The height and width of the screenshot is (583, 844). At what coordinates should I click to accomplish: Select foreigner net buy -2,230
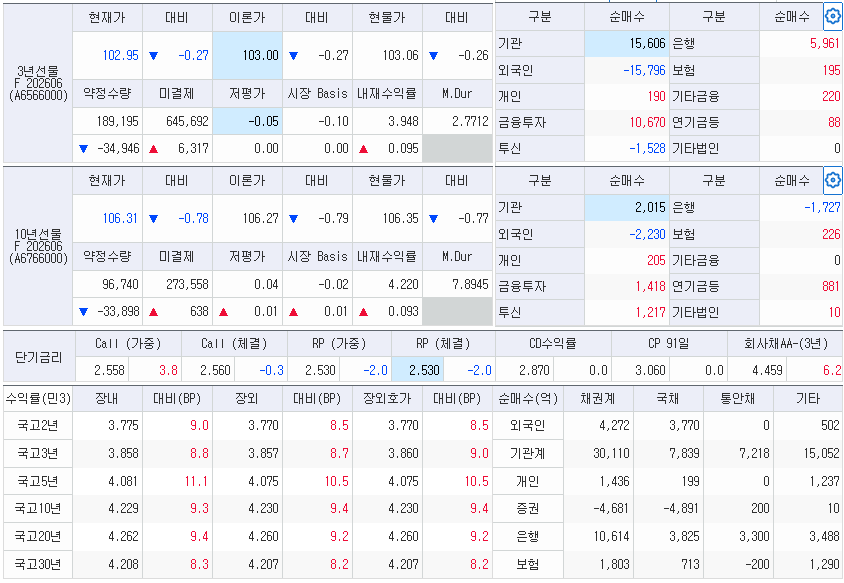point(648,234)
